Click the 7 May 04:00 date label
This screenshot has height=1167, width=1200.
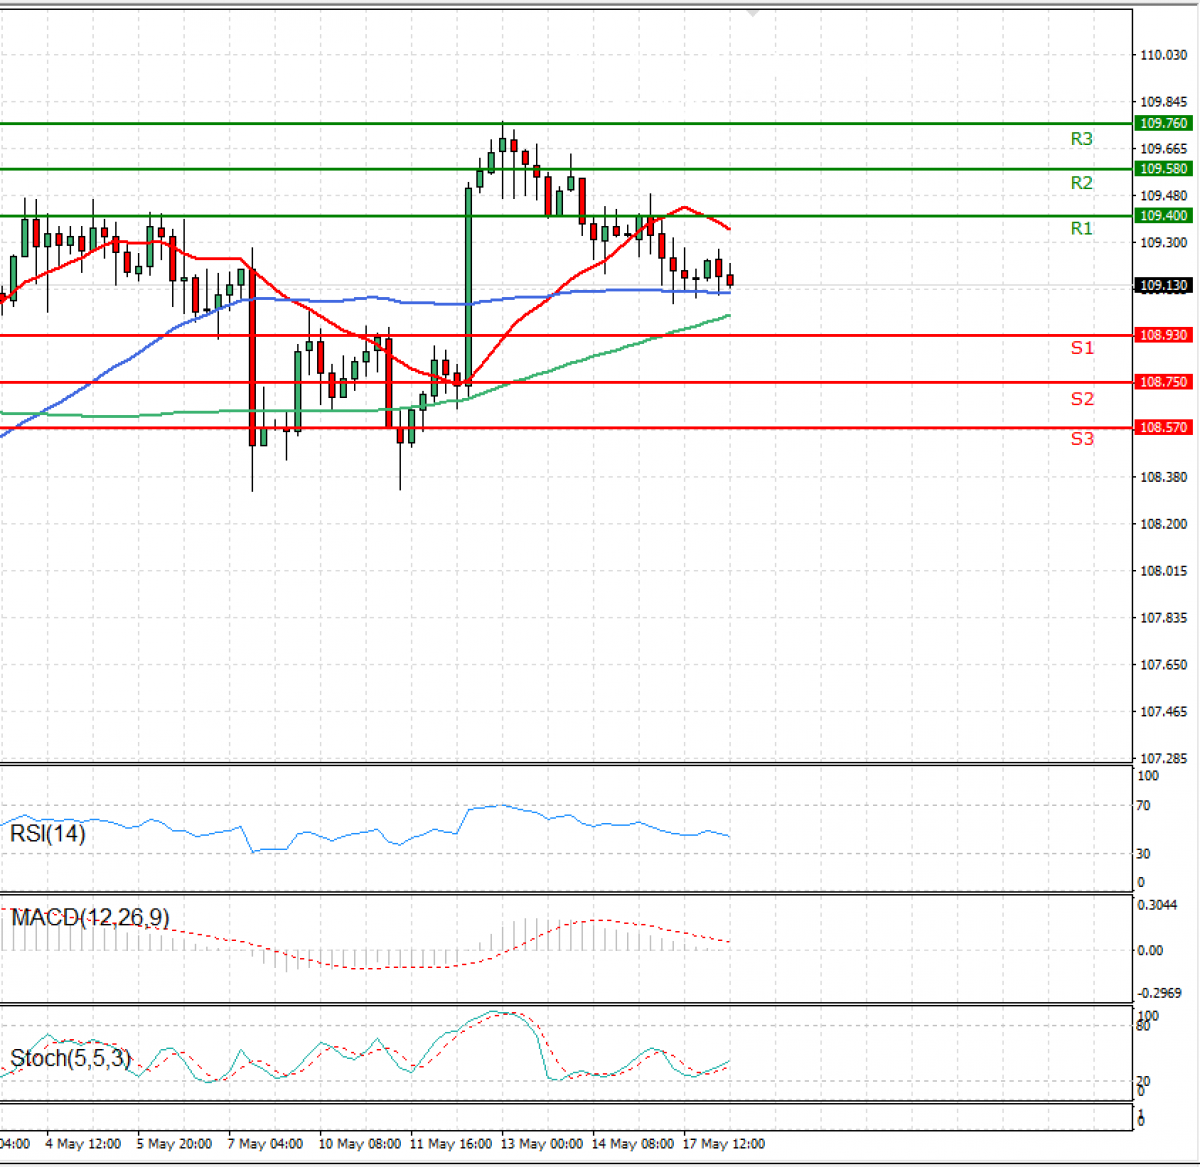(265, 1144)
